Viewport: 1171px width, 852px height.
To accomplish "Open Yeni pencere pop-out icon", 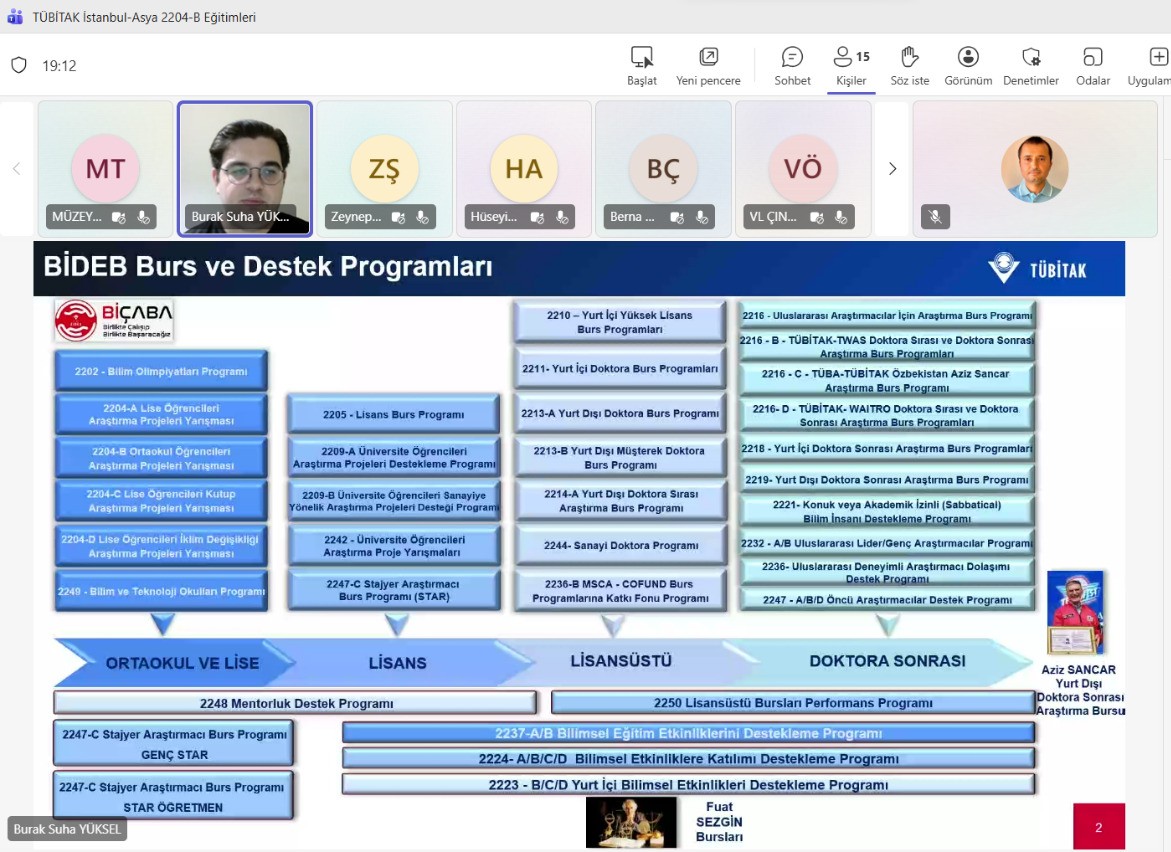I will pyautogui.click(x=708, y=57).
